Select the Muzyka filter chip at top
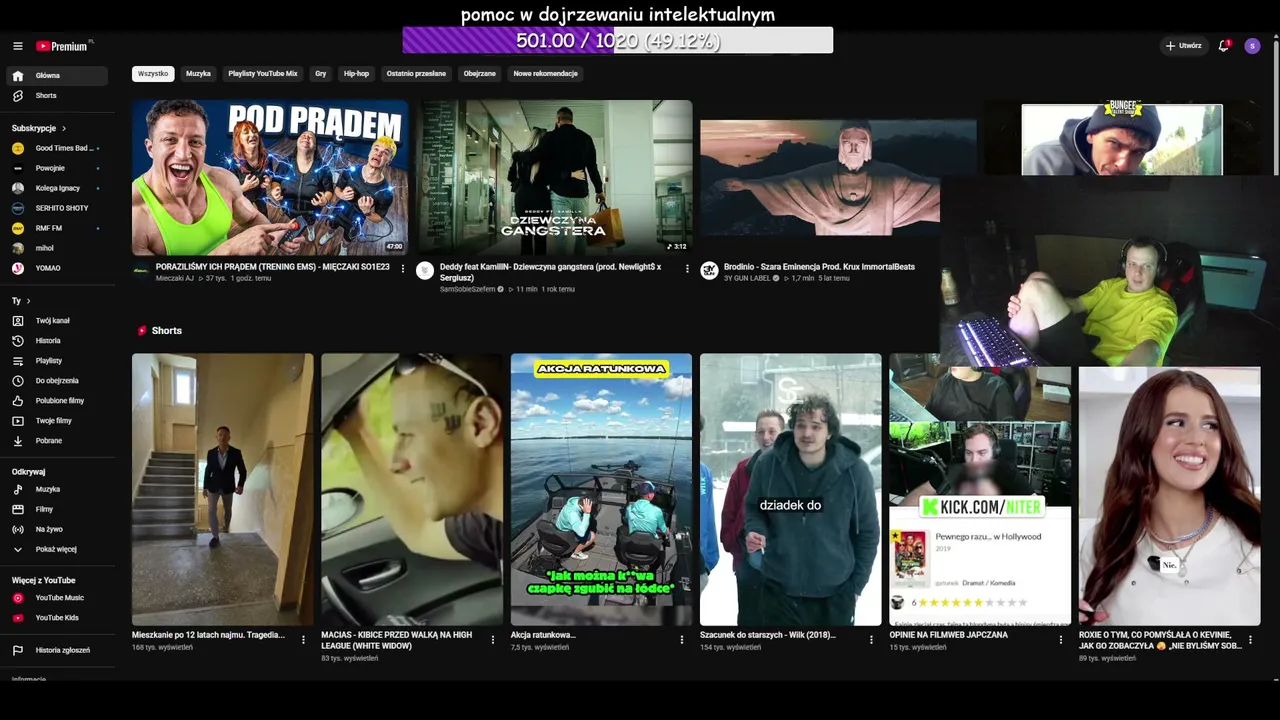 (x=198, y=74)
